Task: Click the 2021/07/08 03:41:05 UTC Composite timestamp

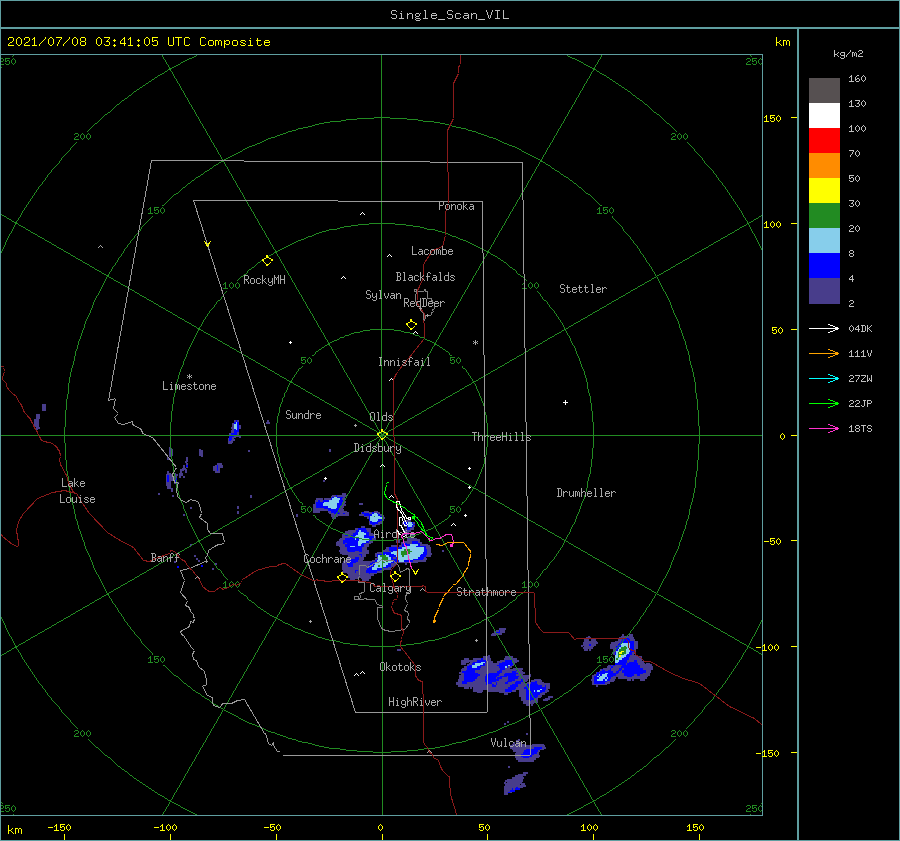Action: coord(138,42)
